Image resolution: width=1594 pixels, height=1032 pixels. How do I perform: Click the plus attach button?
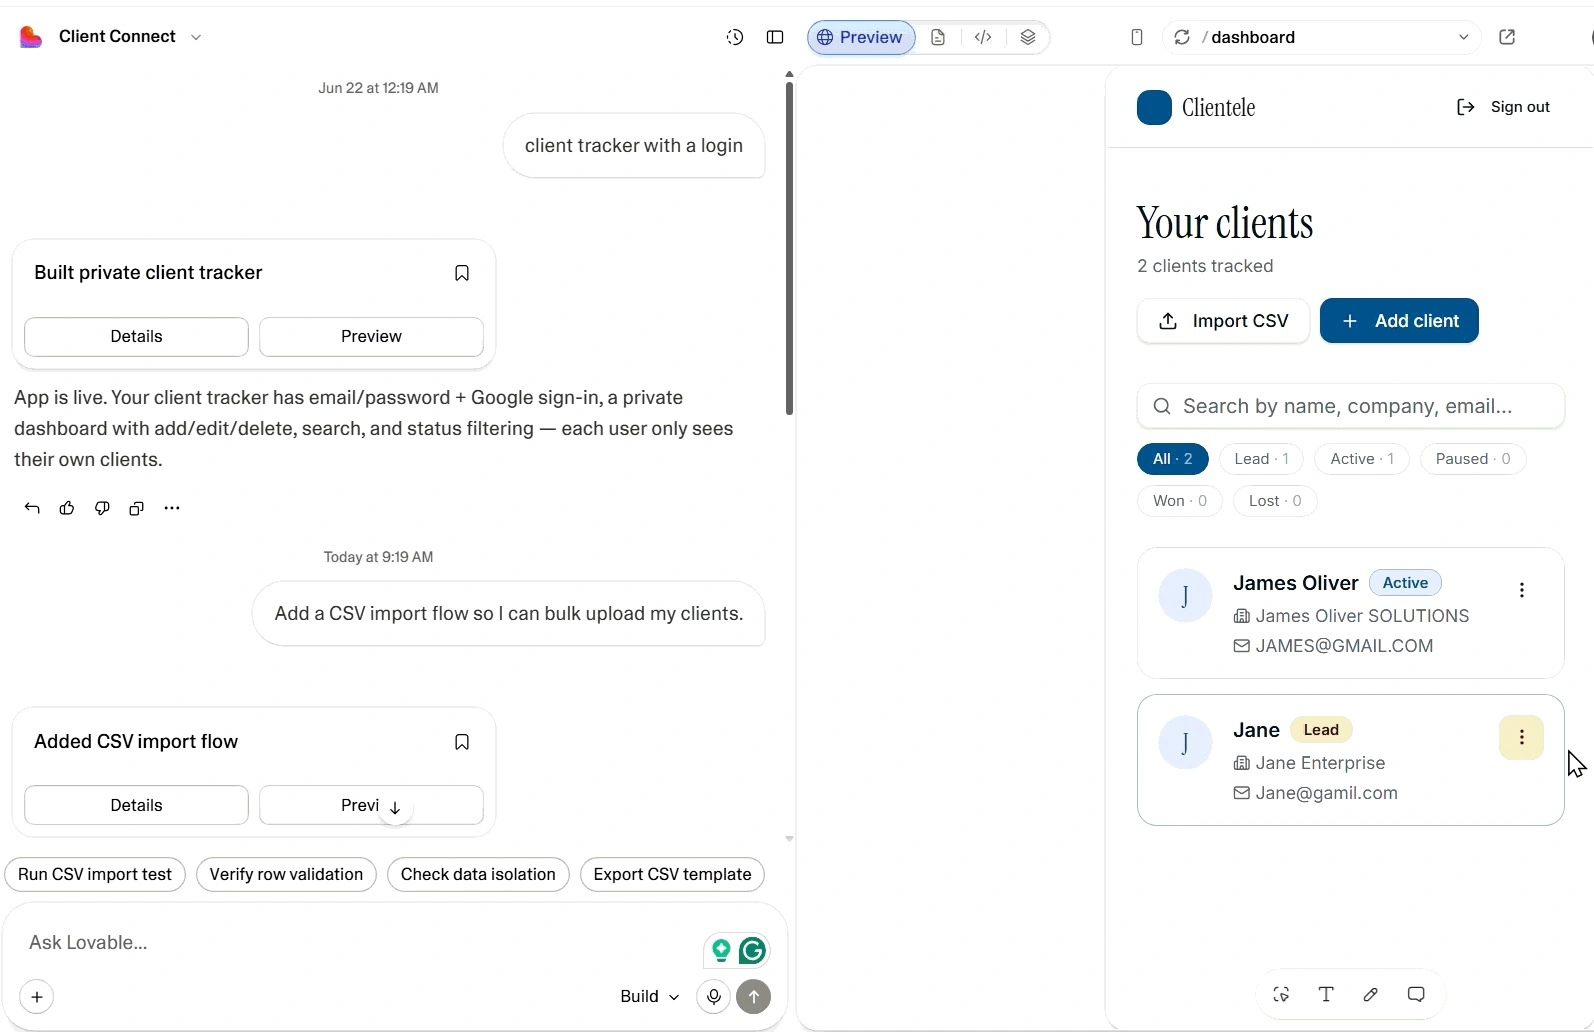[x=37, y=997]
